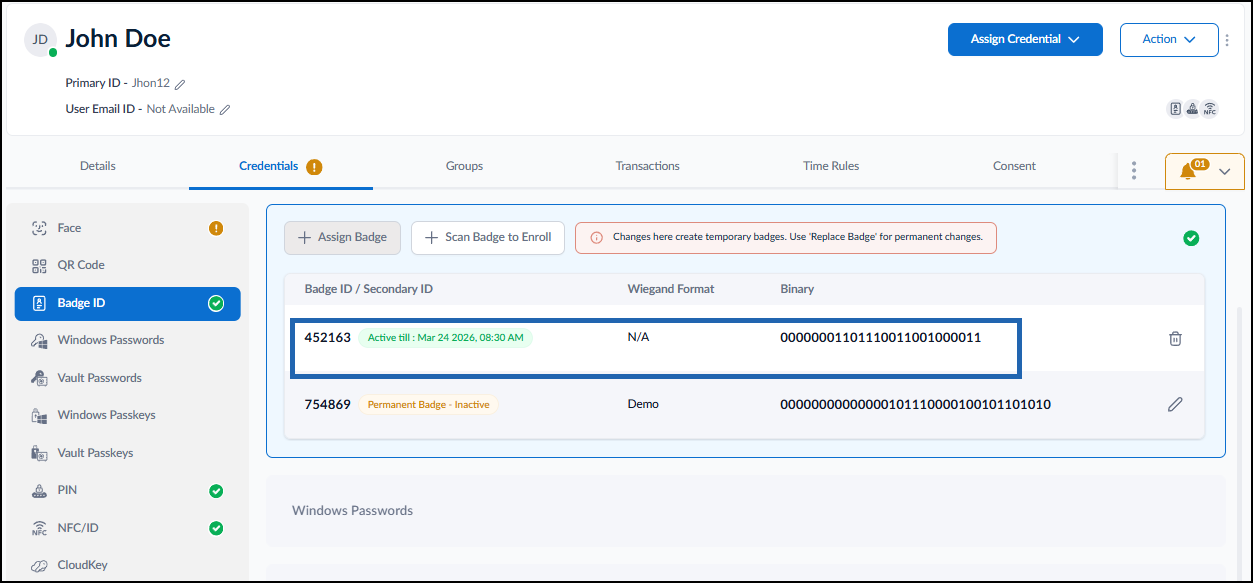Click the Jhon12 primary ID value
1253x583 pixels.
click(151, 84)
